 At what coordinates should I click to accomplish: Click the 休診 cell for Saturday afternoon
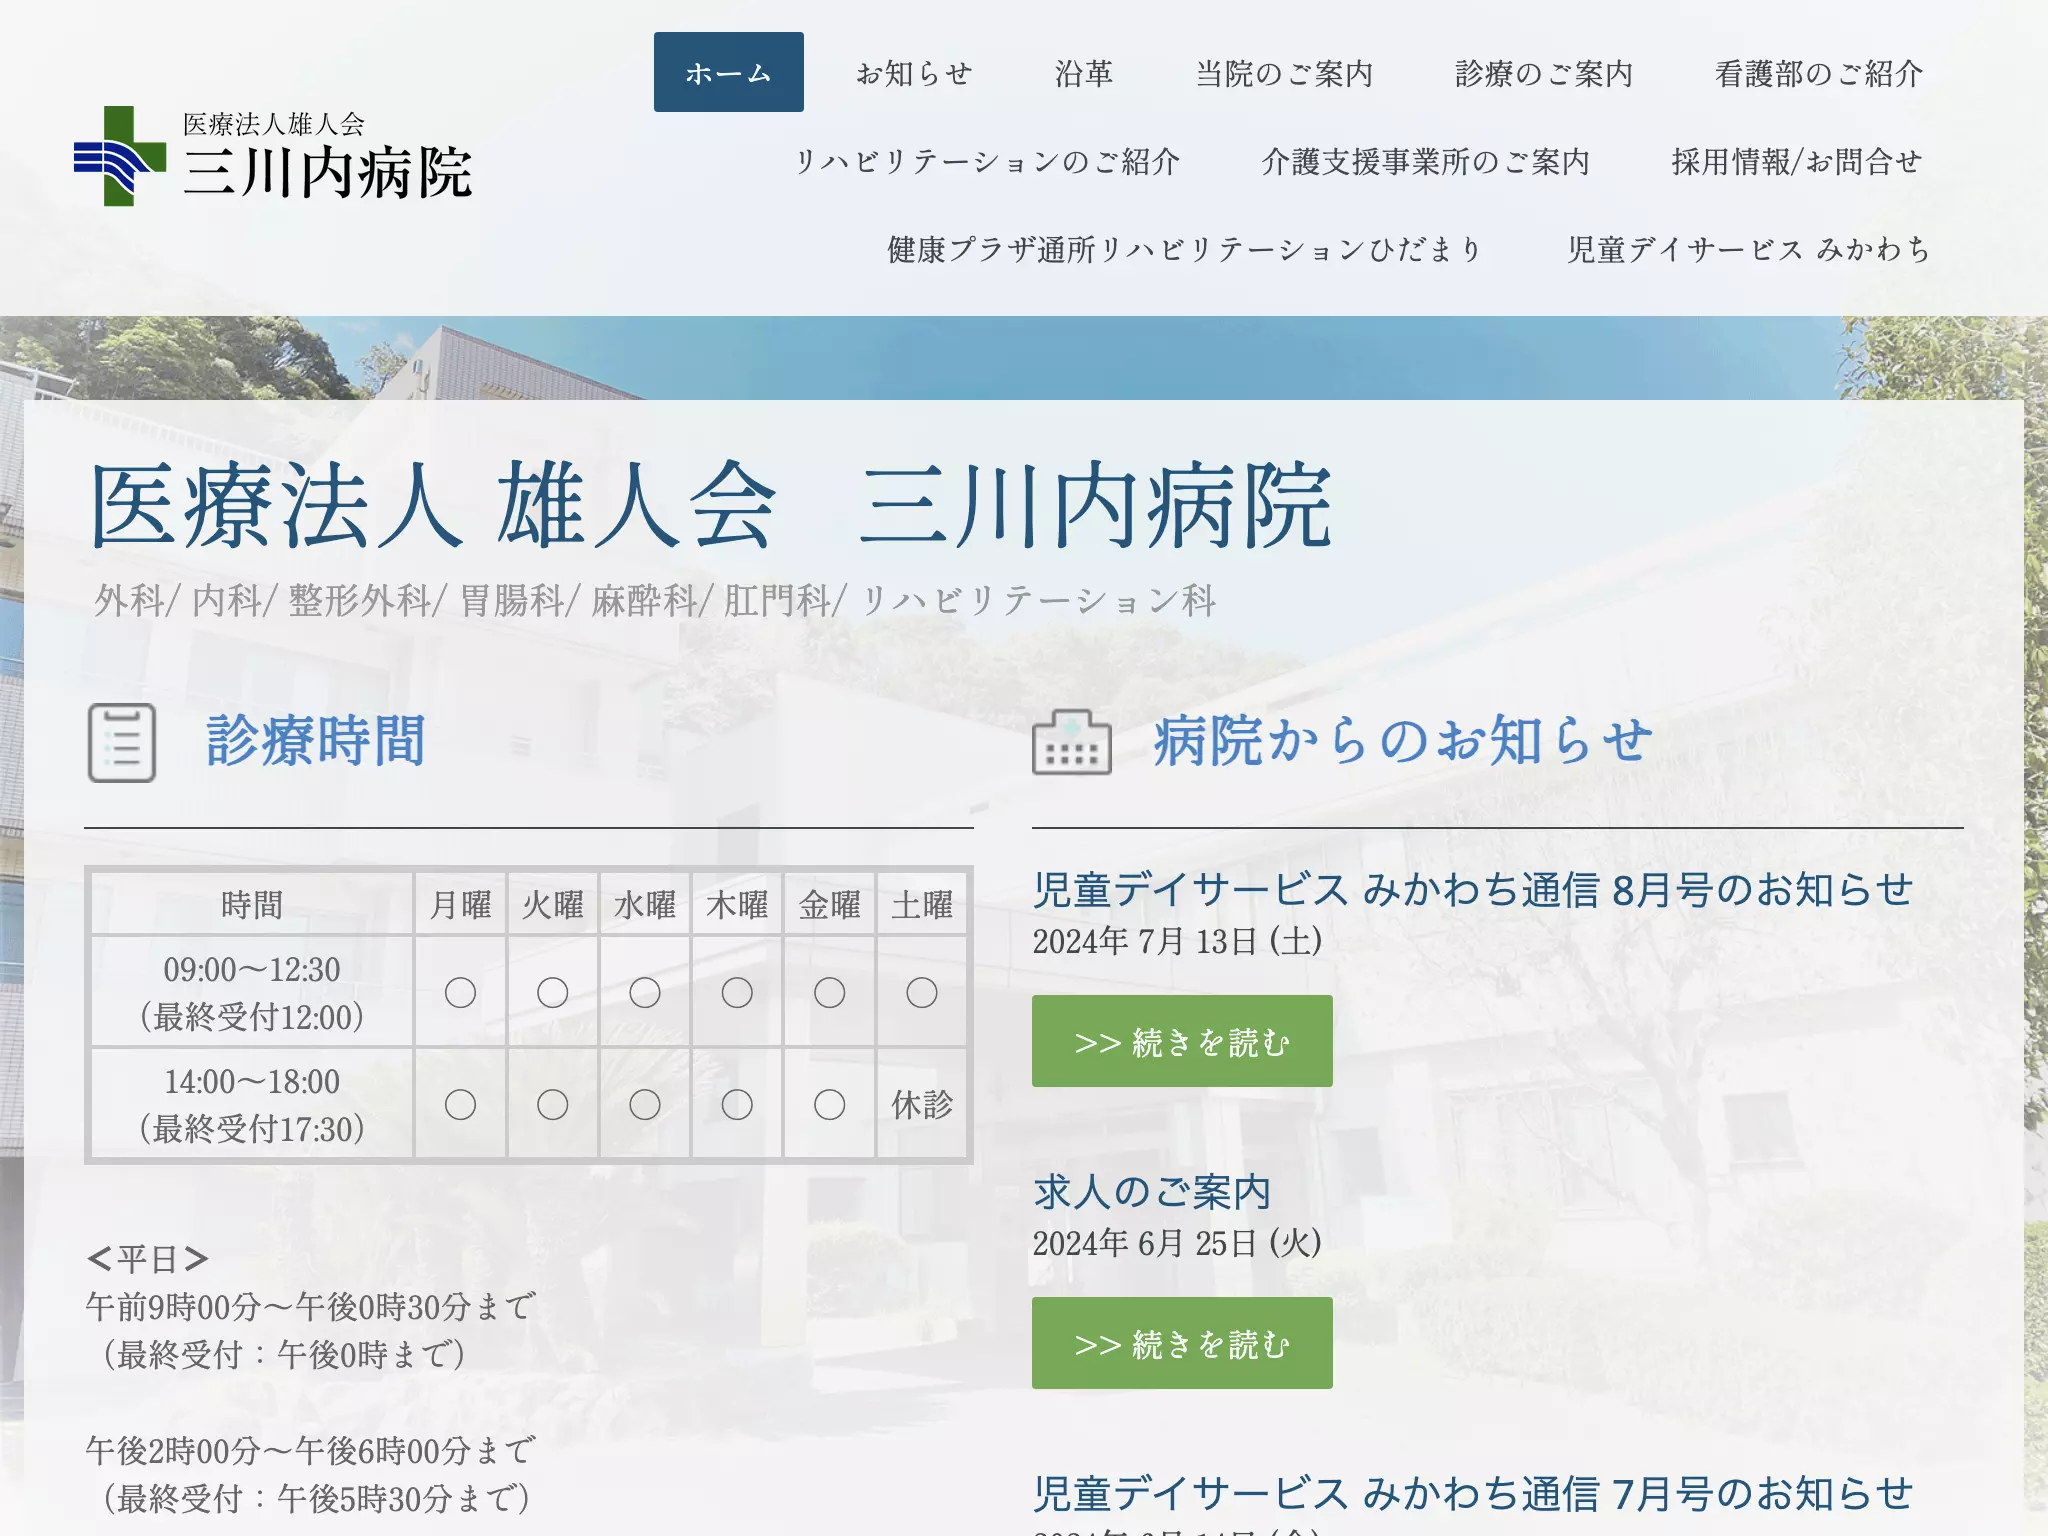(x=922, y=1105)
